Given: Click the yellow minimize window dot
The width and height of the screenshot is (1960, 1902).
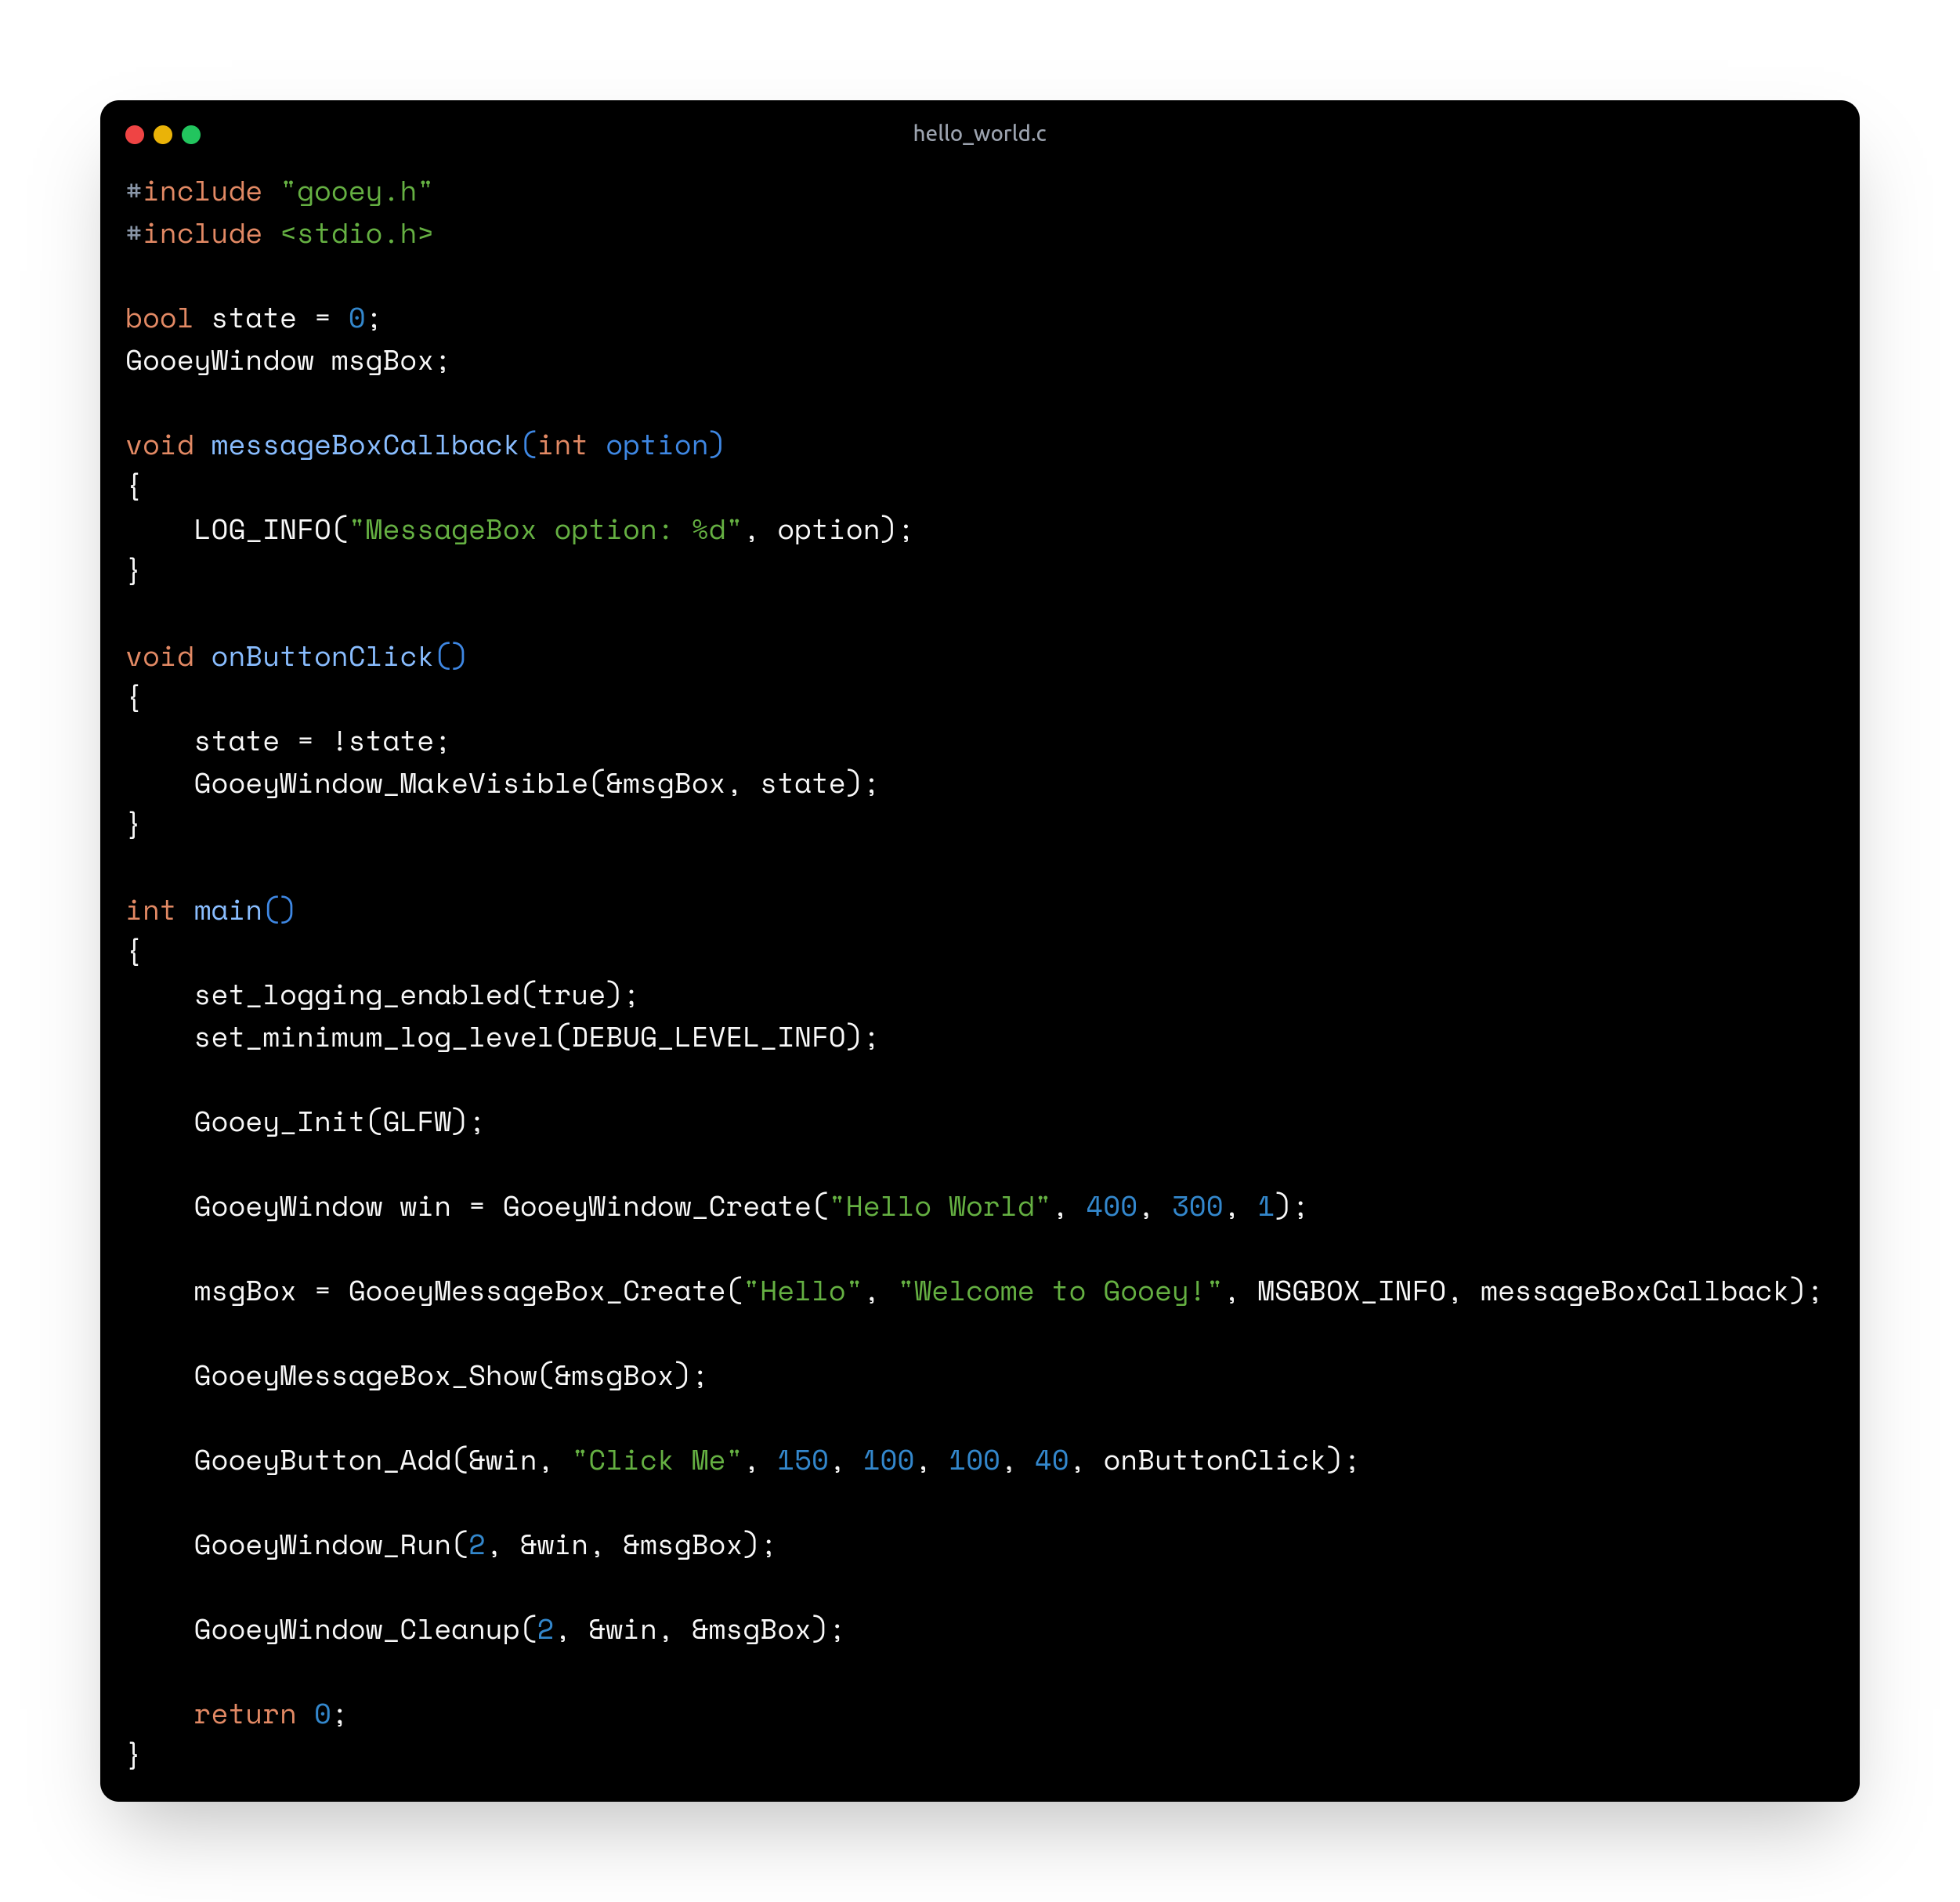Looking at the screenshot, I should point(163,135).
